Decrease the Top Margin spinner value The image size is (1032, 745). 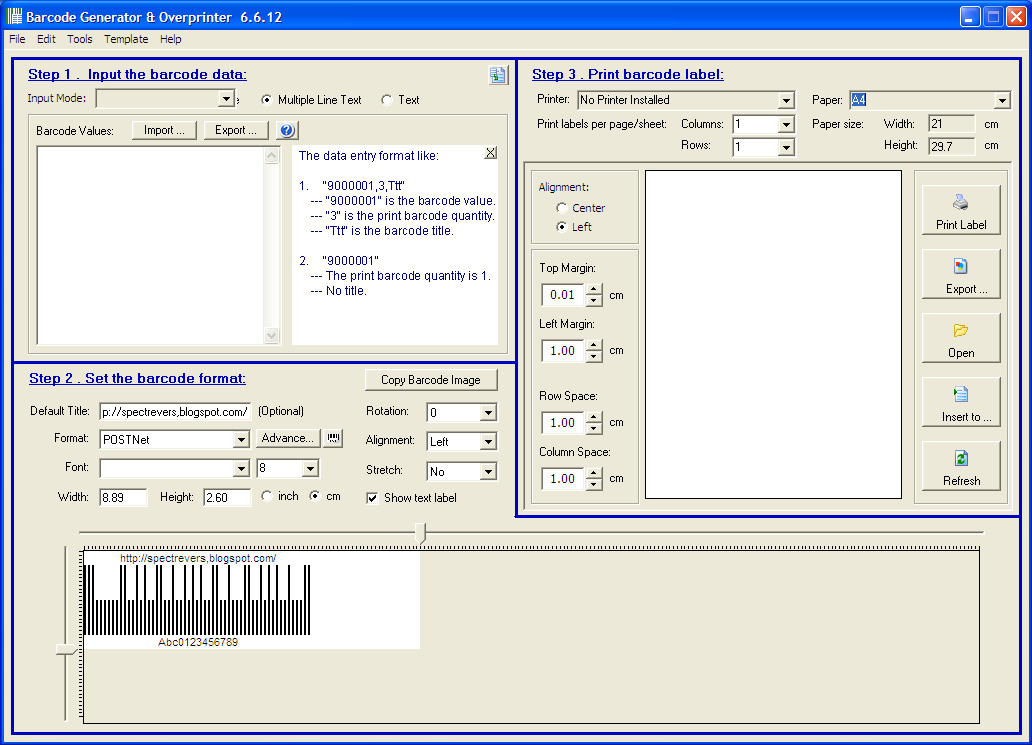pyautogui.click(x=594, y=301)
